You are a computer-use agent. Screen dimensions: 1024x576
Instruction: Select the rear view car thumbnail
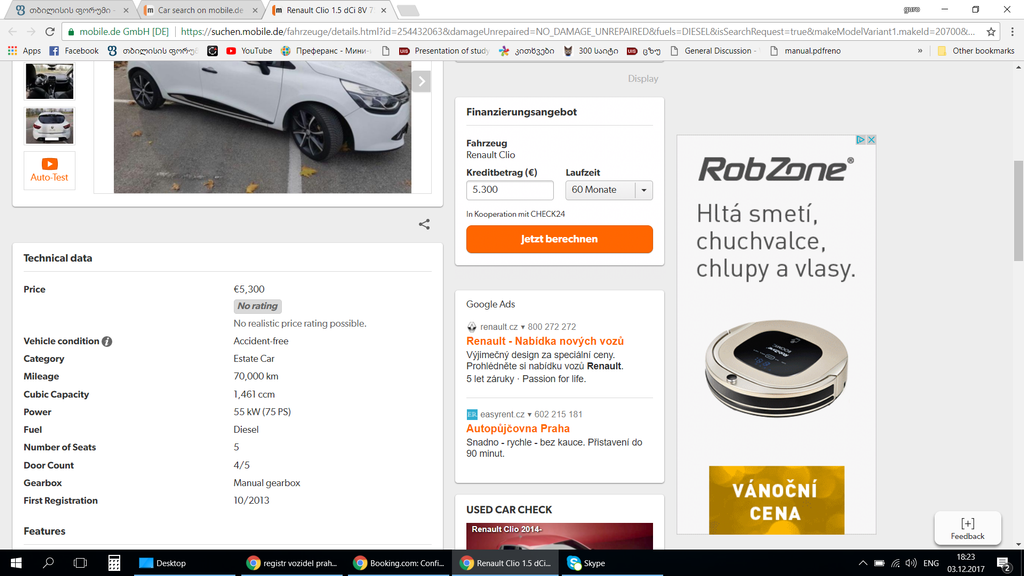click(50, 126)
